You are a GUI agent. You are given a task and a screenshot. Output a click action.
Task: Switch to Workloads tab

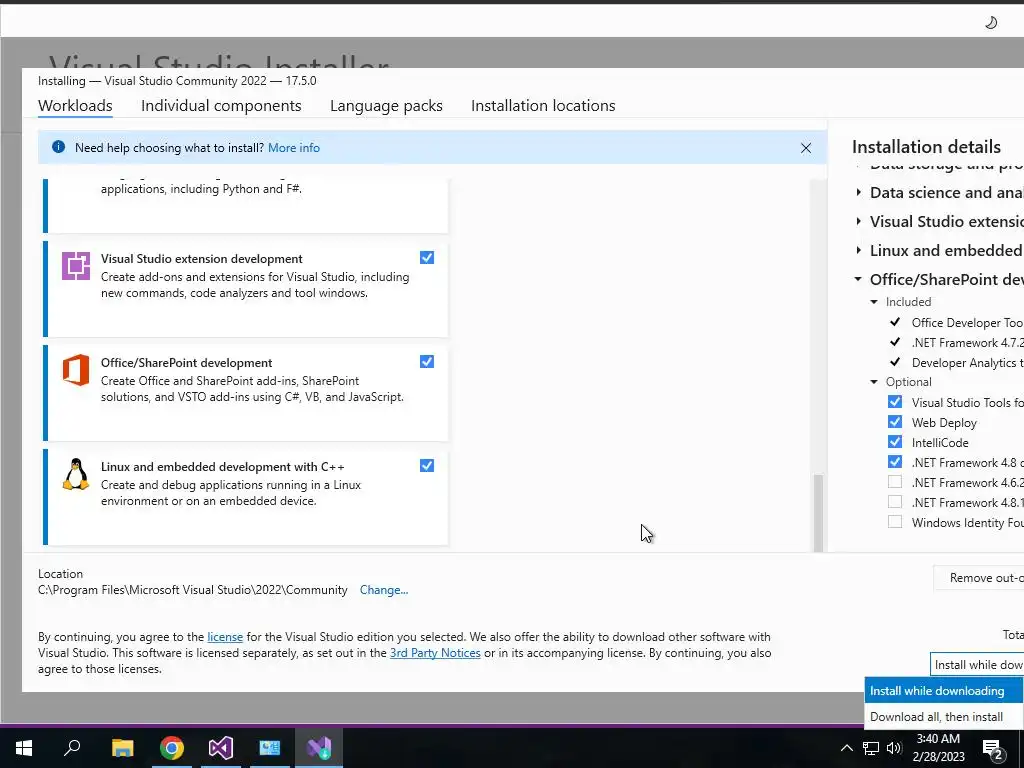click(x=75, y=105)
